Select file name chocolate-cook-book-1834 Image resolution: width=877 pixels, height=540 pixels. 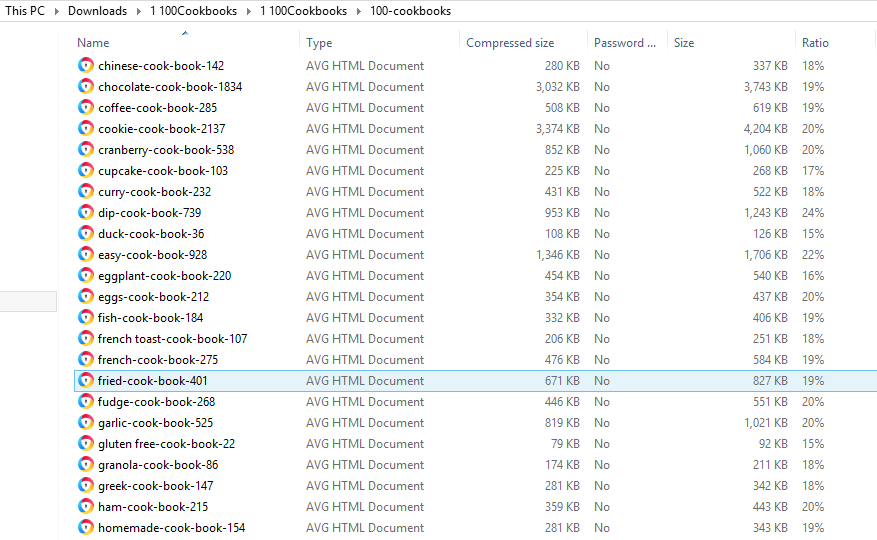pyautogui.click(x=170, y=87)
